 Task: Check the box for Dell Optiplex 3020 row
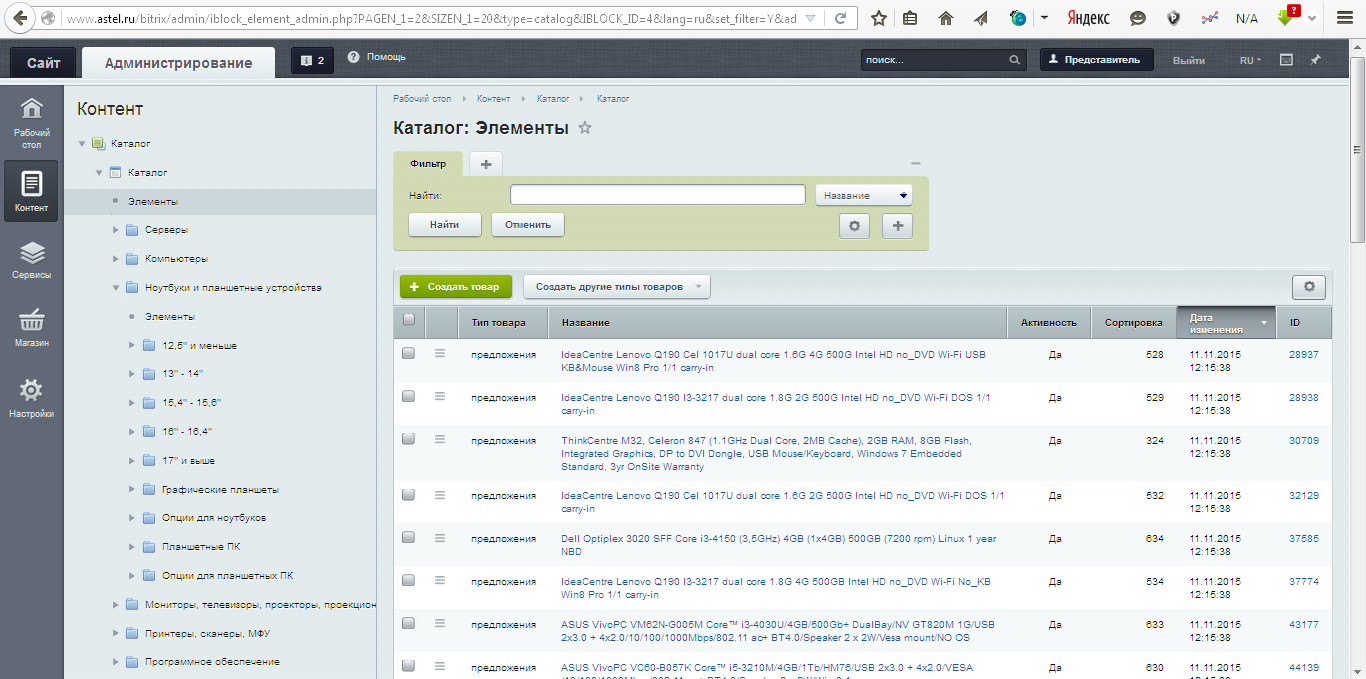tap(408, 538)
